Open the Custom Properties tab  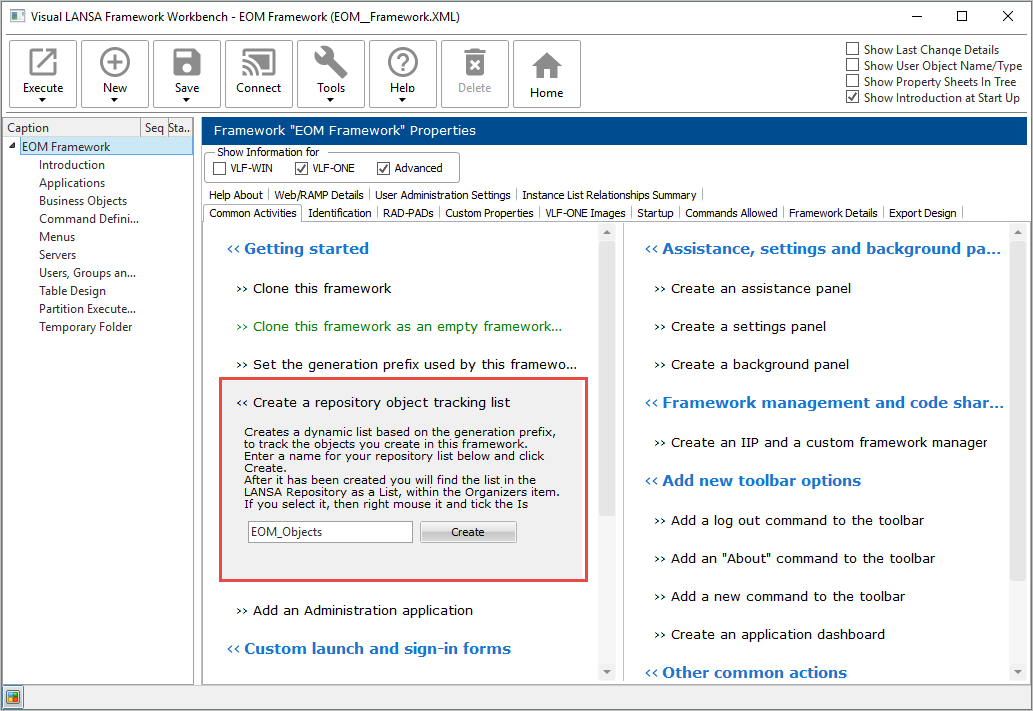tap(489, 213)
